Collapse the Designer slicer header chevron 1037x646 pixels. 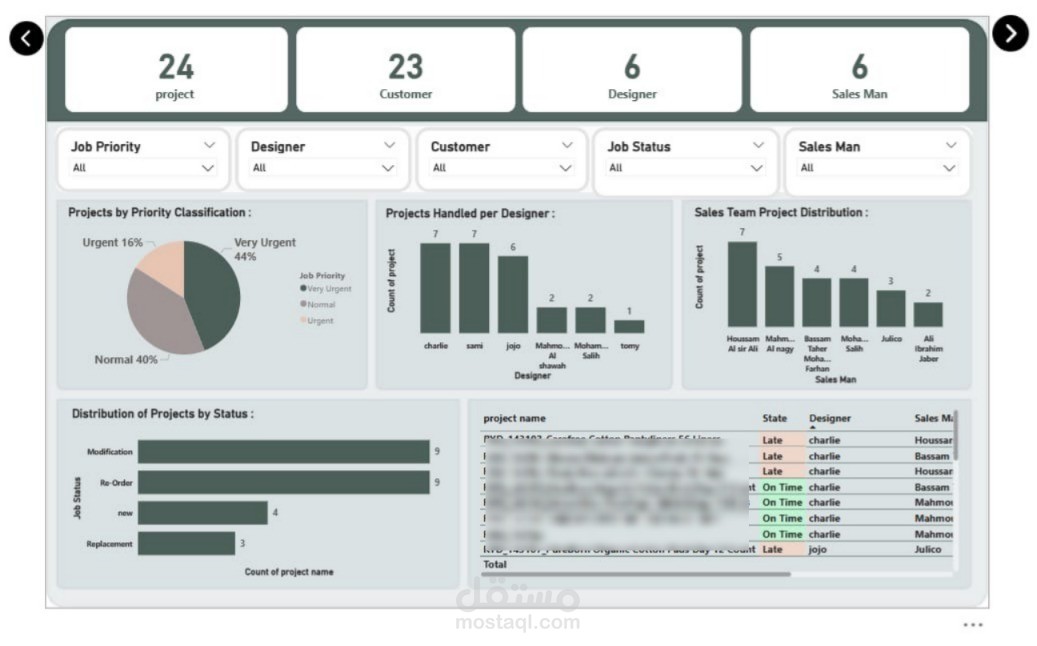tap(390, 145)
